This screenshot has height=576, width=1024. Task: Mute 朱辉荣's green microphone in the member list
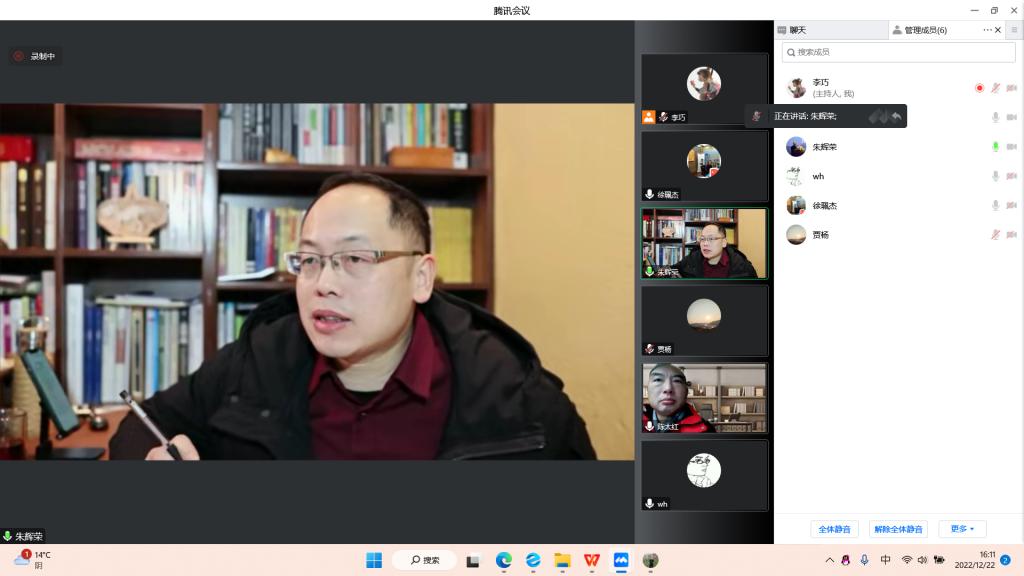995,147
